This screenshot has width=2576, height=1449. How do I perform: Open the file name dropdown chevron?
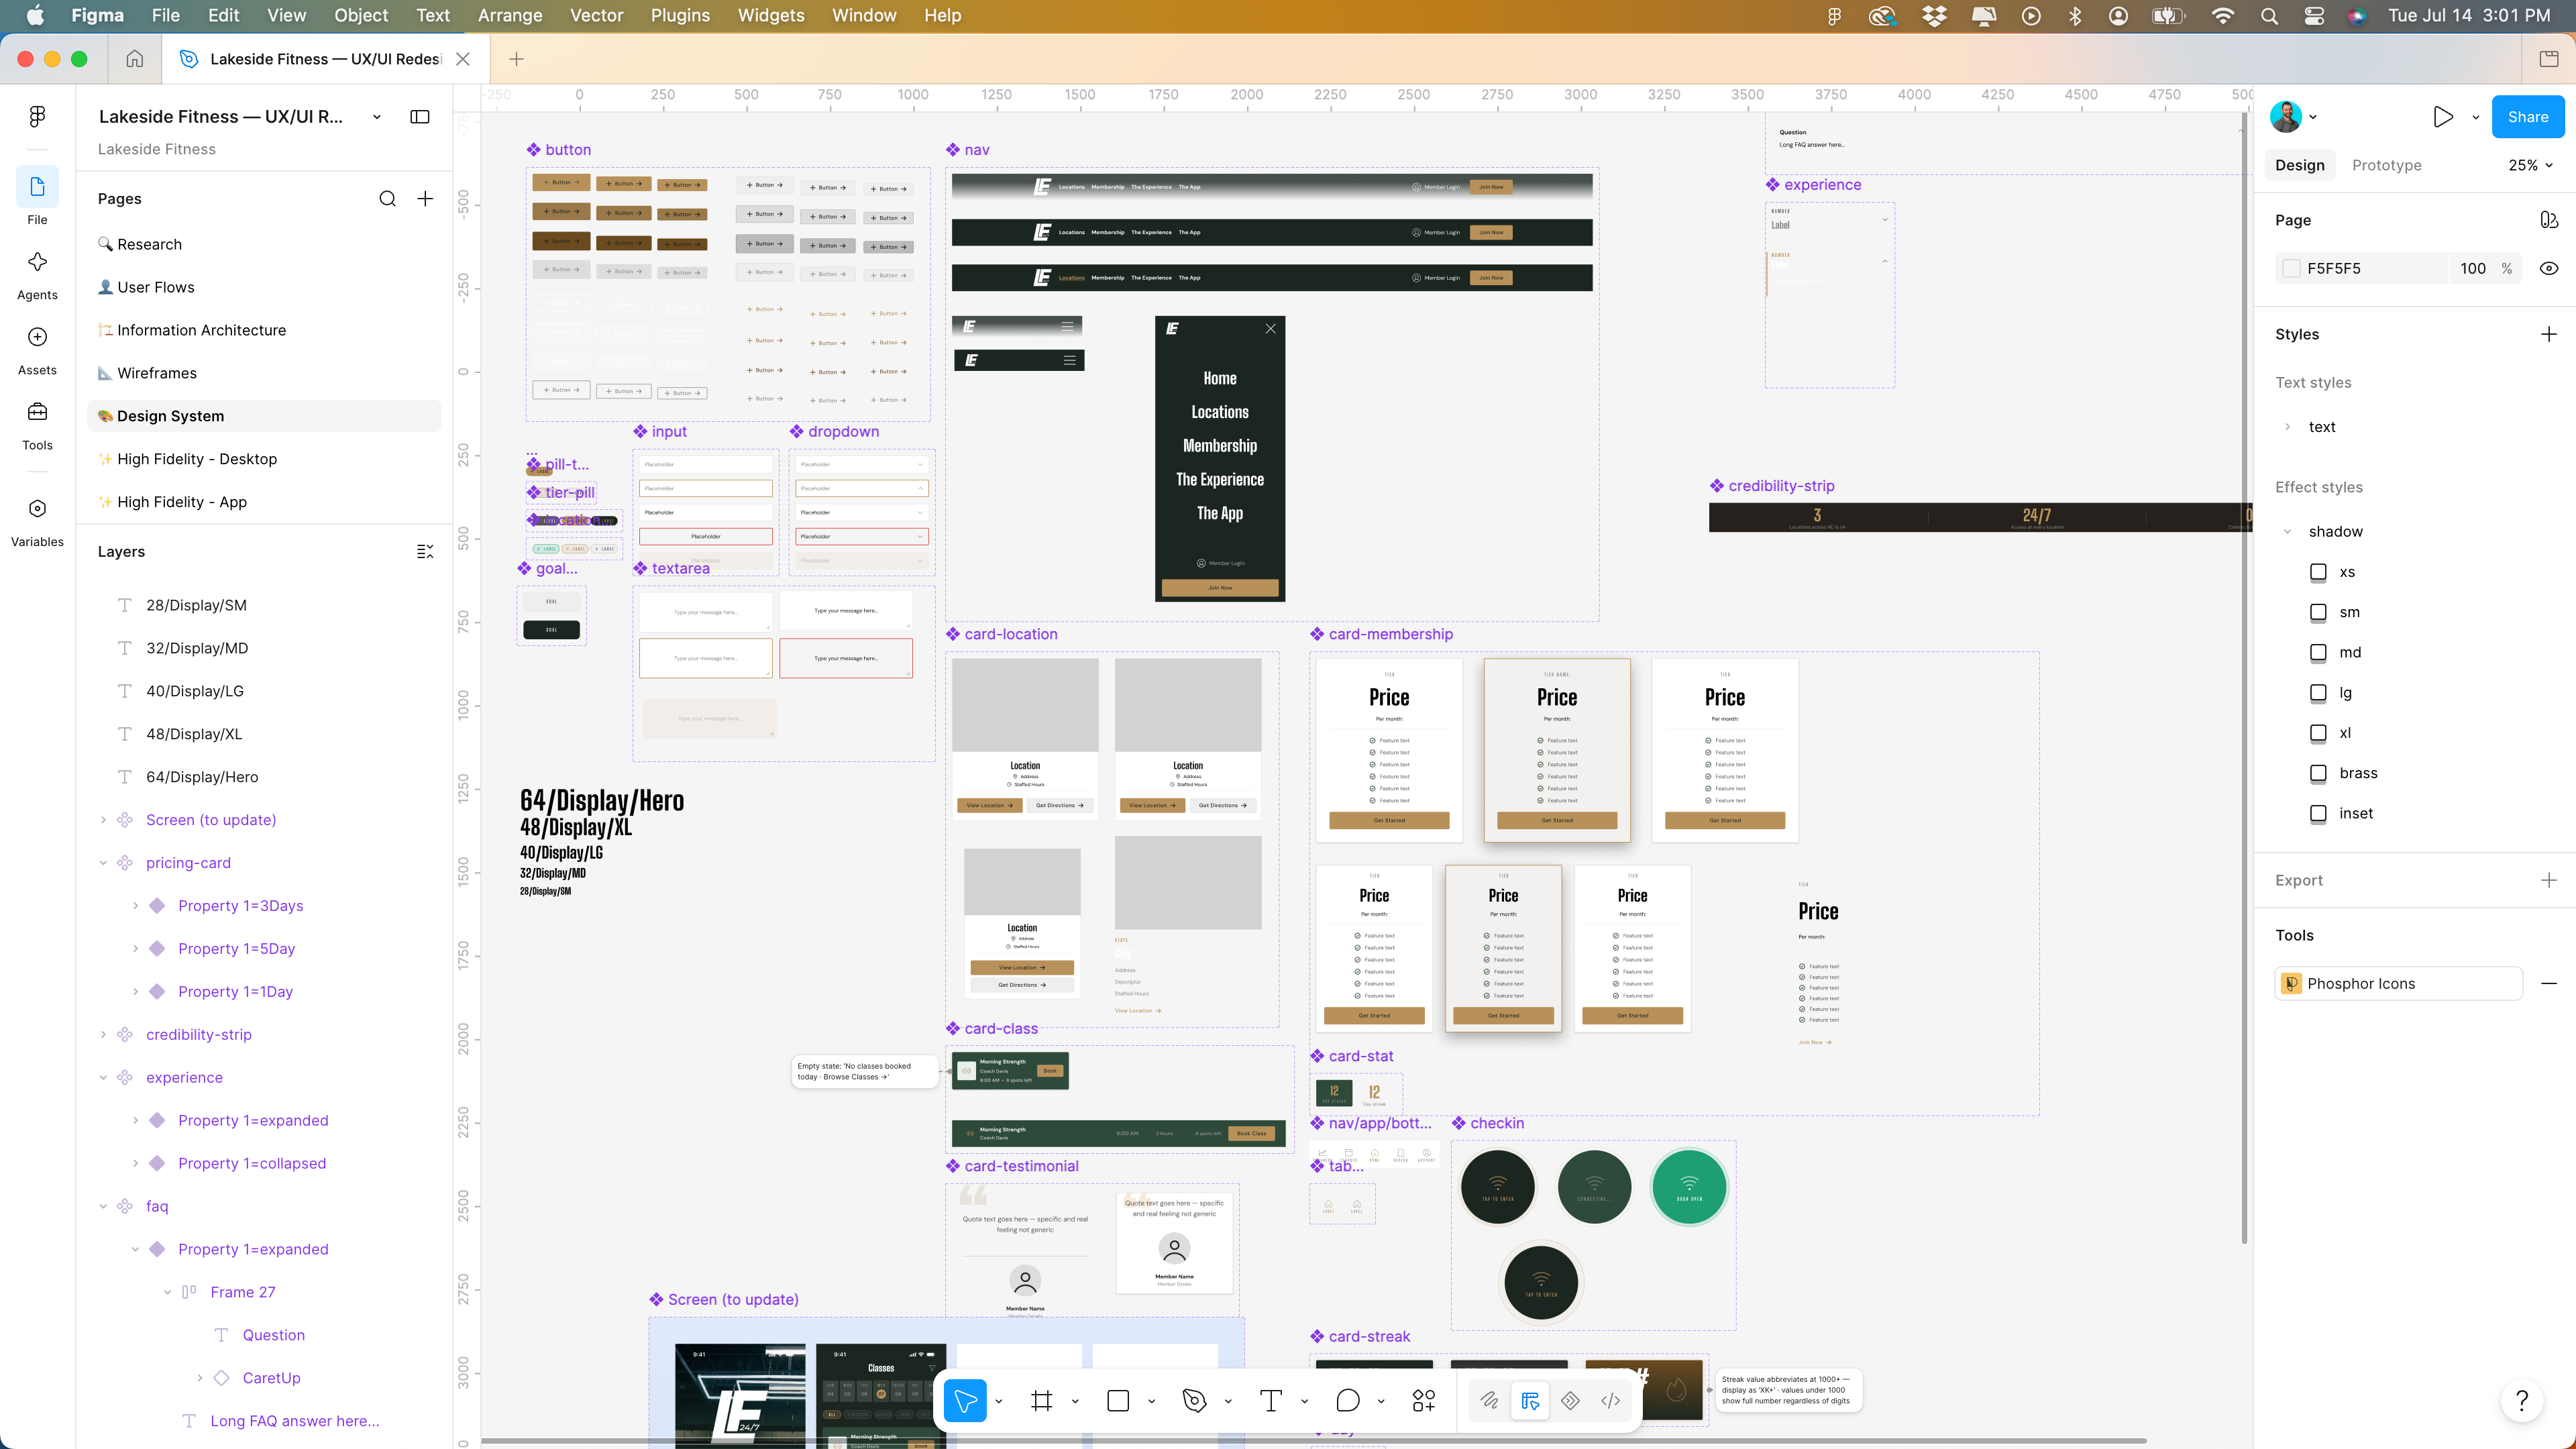[376, 117]
